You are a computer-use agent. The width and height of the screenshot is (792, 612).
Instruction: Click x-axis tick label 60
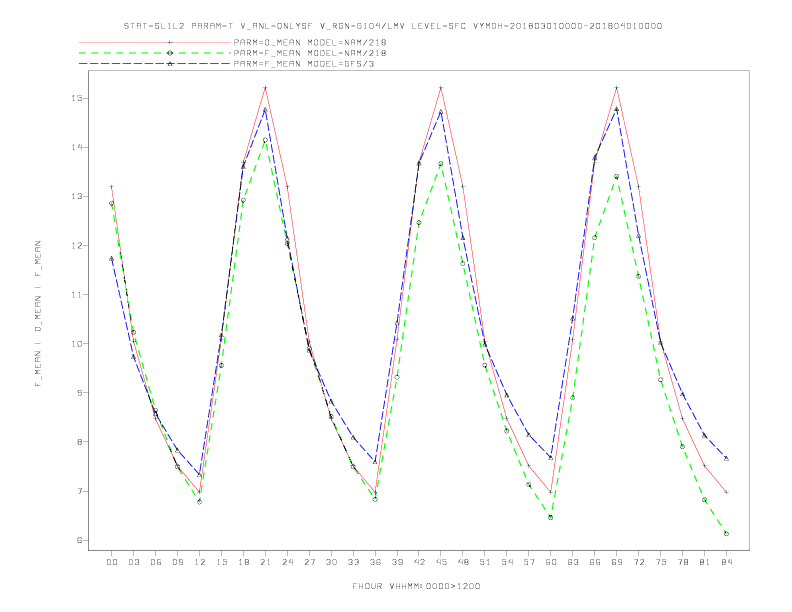point(551,562)
